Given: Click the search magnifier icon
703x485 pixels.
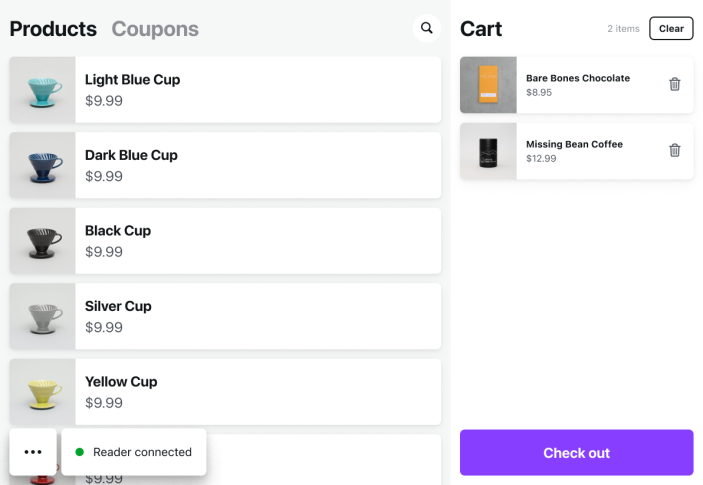Looking at the screenshot, I should 427,28.
